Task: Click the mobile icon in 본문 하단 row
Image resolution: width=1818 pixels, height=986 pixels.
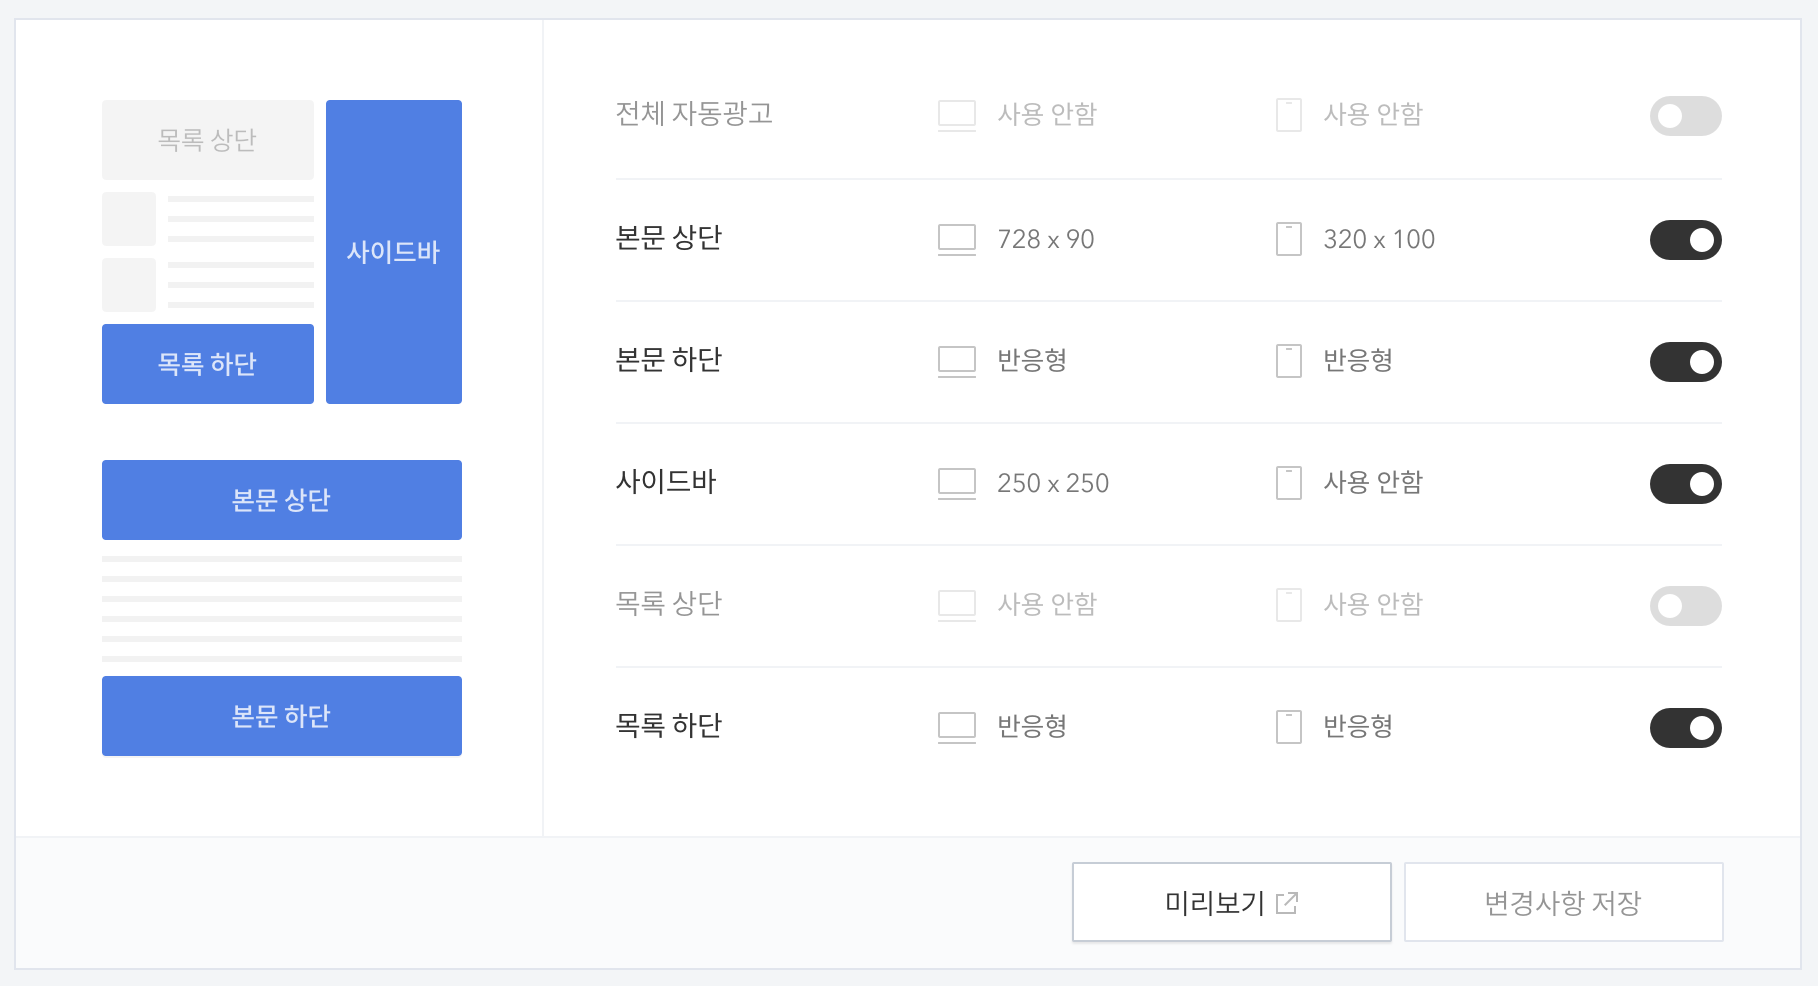Action: coord(1288,362)
